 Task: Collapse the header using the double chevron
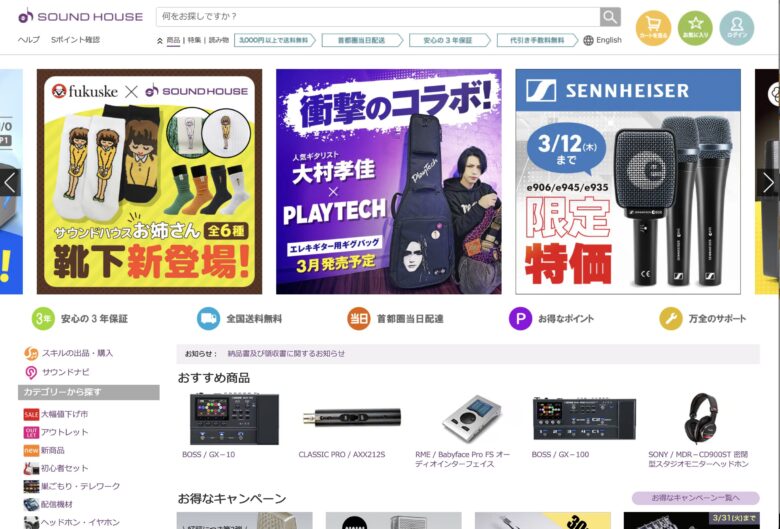click(160, 41)
